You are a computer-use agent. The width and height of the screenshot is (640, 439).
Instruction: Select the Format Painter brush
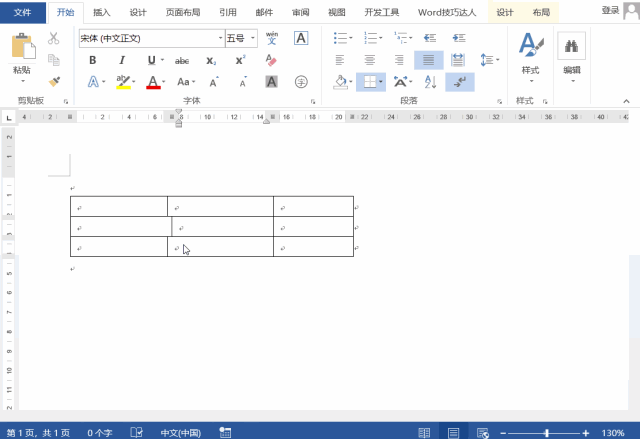[x=54, y=82]
